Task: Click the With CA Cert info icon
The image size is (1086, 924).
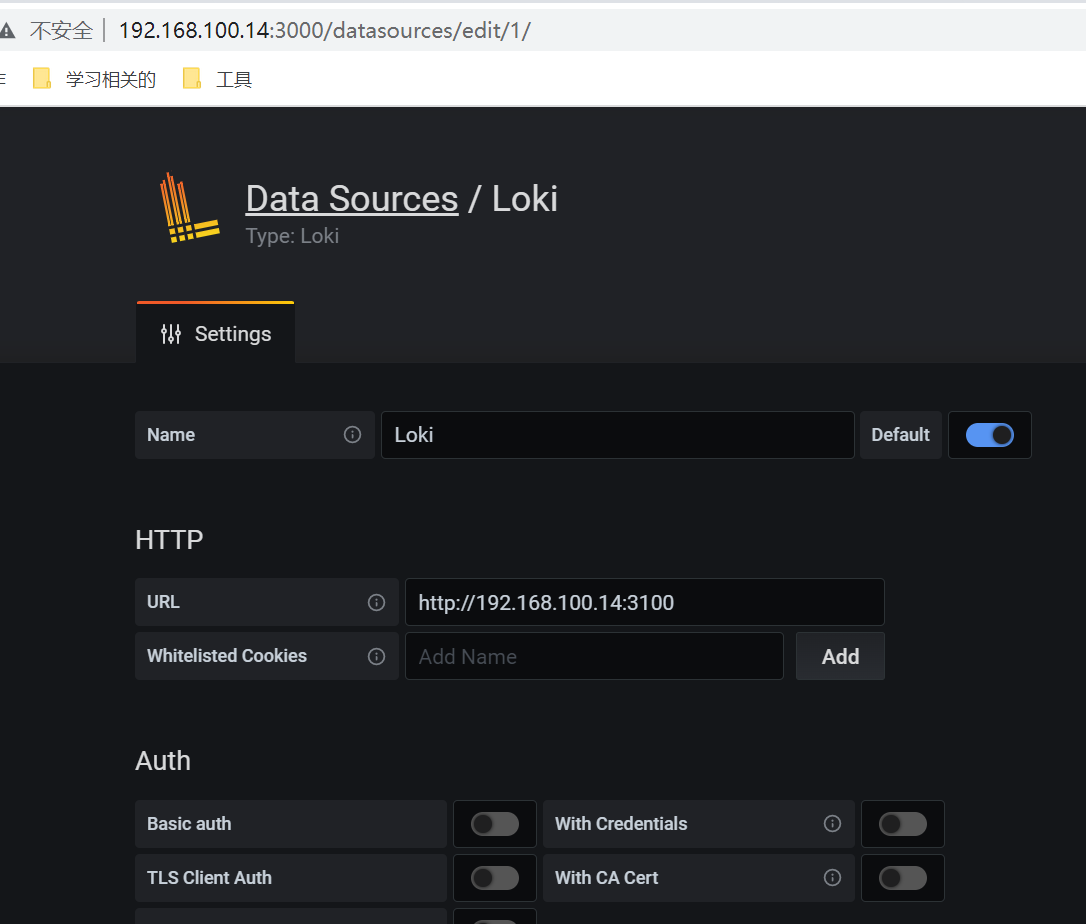Action: coord(833,878)
